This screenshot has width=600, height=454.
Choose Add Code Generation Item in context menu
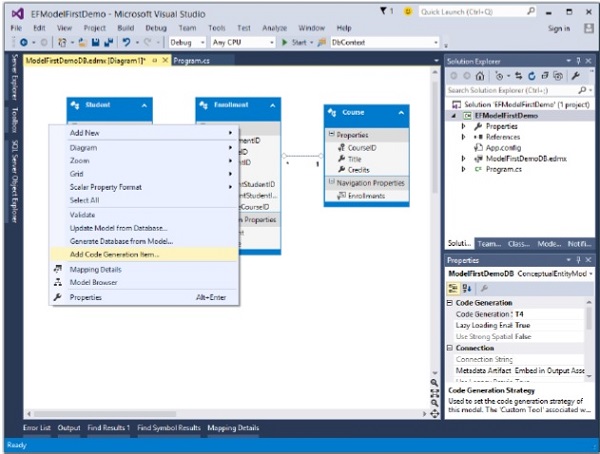click(x=114, y=254)
